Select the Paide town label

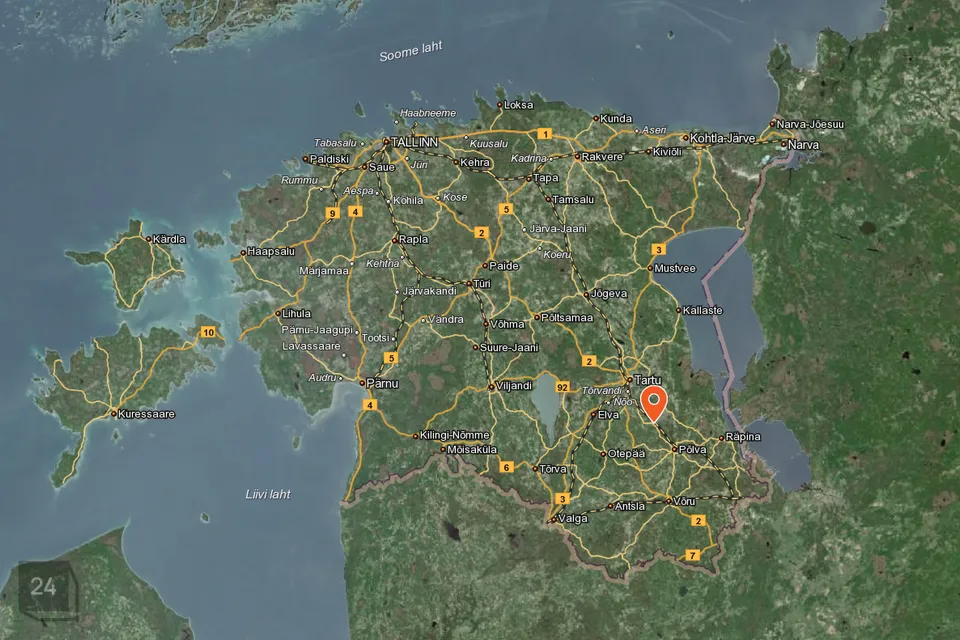[x=504, y=266]
